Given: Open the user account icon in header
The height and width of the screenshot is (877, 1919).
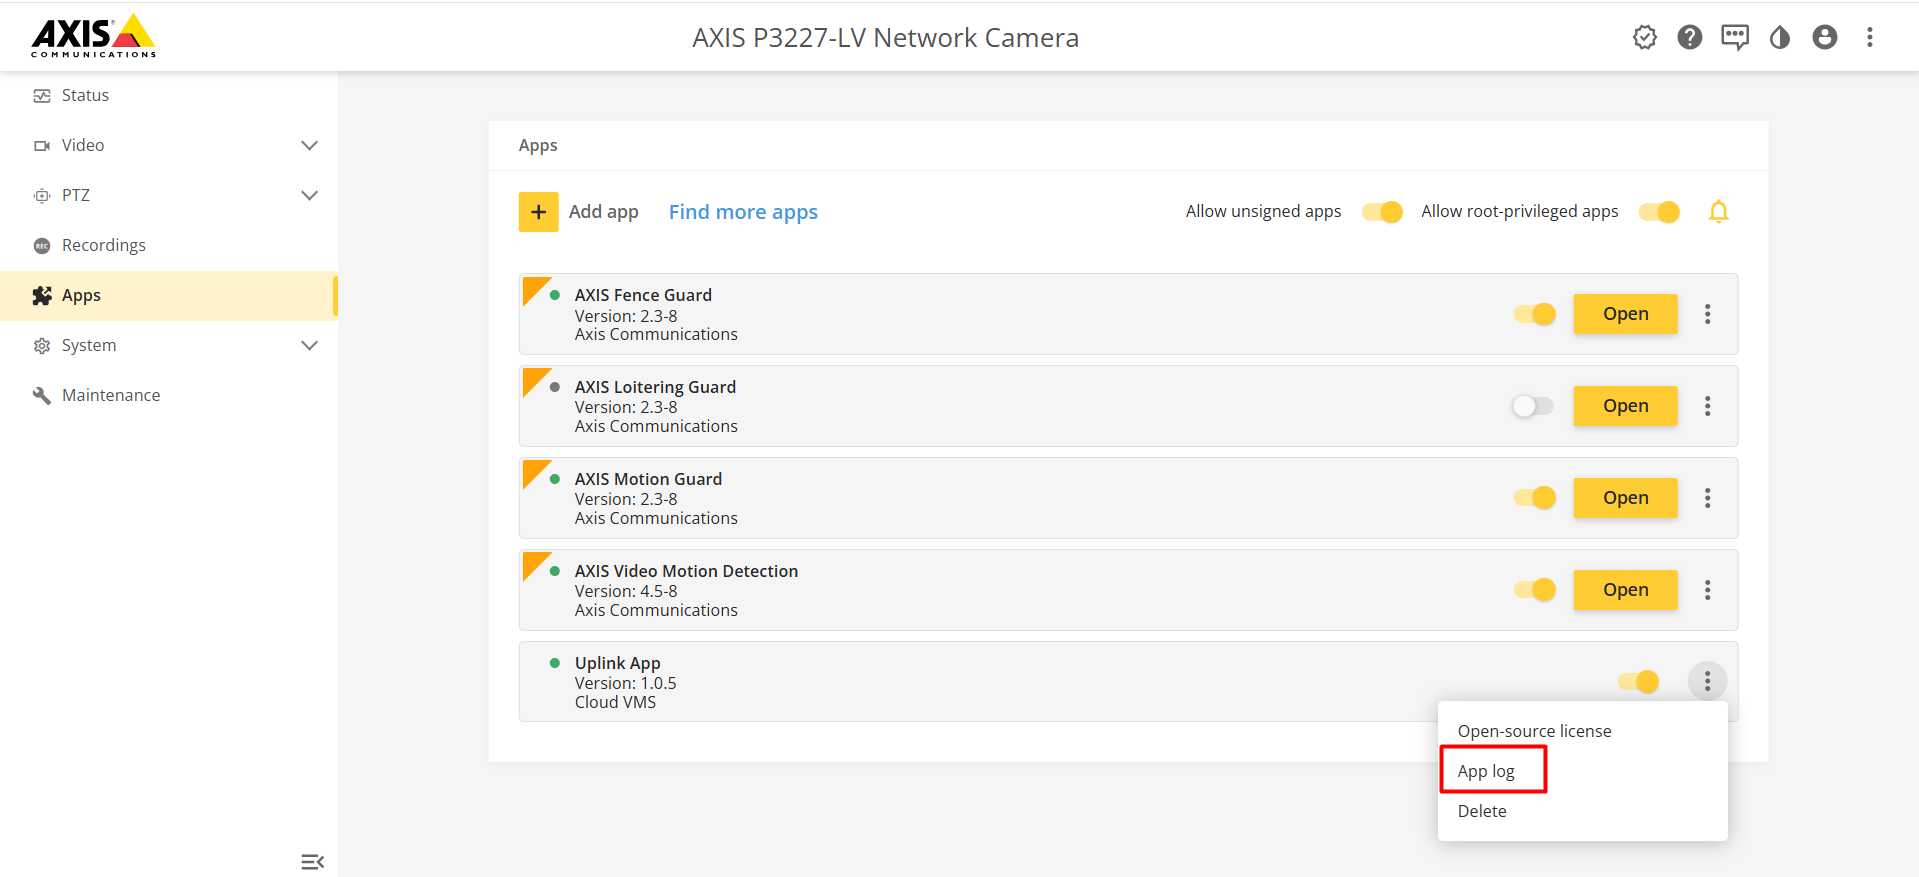Looking at the screenshot, I should coord(1824,38).
